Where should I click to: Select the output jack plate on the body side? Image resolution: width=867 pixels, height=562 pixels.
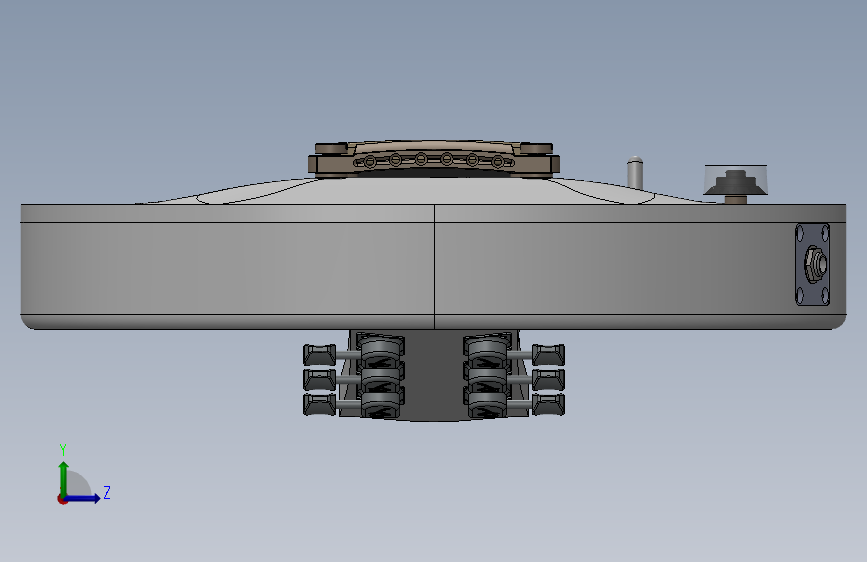(x=812, y=264)
